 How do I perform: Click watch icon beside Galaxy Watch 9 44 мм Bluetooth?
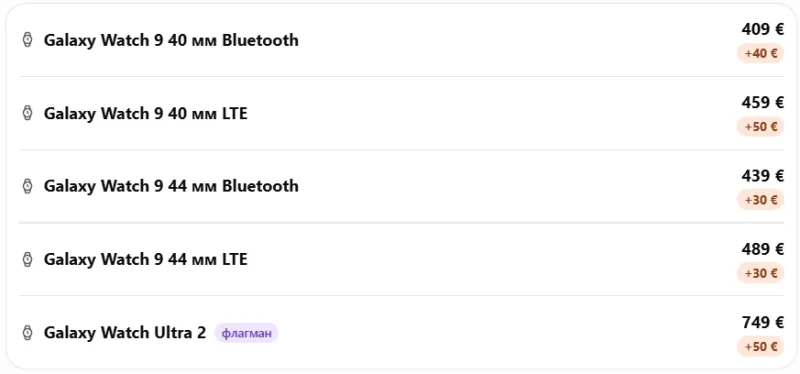tap(28, 186)
